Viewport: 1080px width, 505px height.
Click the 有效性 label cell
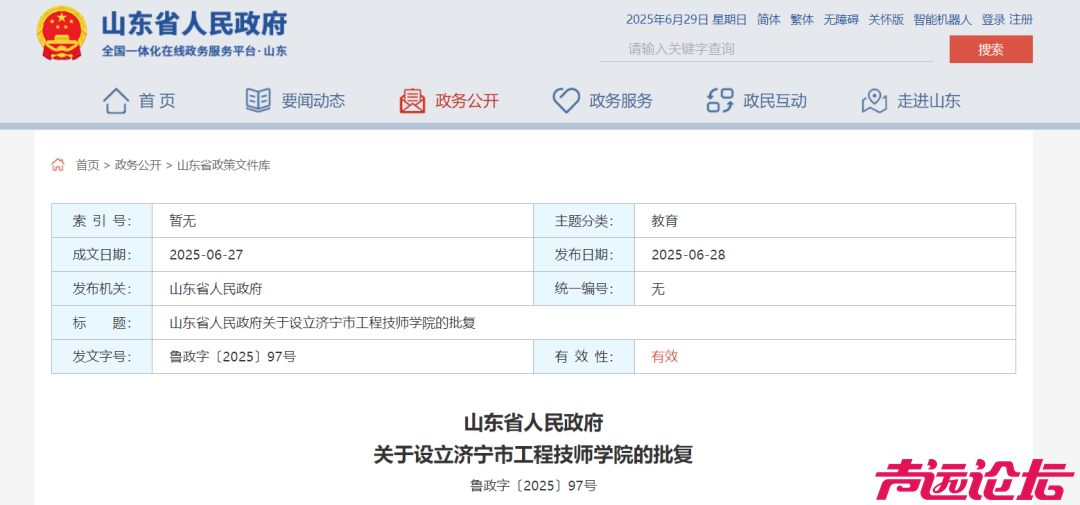click(x=584, y=356)
